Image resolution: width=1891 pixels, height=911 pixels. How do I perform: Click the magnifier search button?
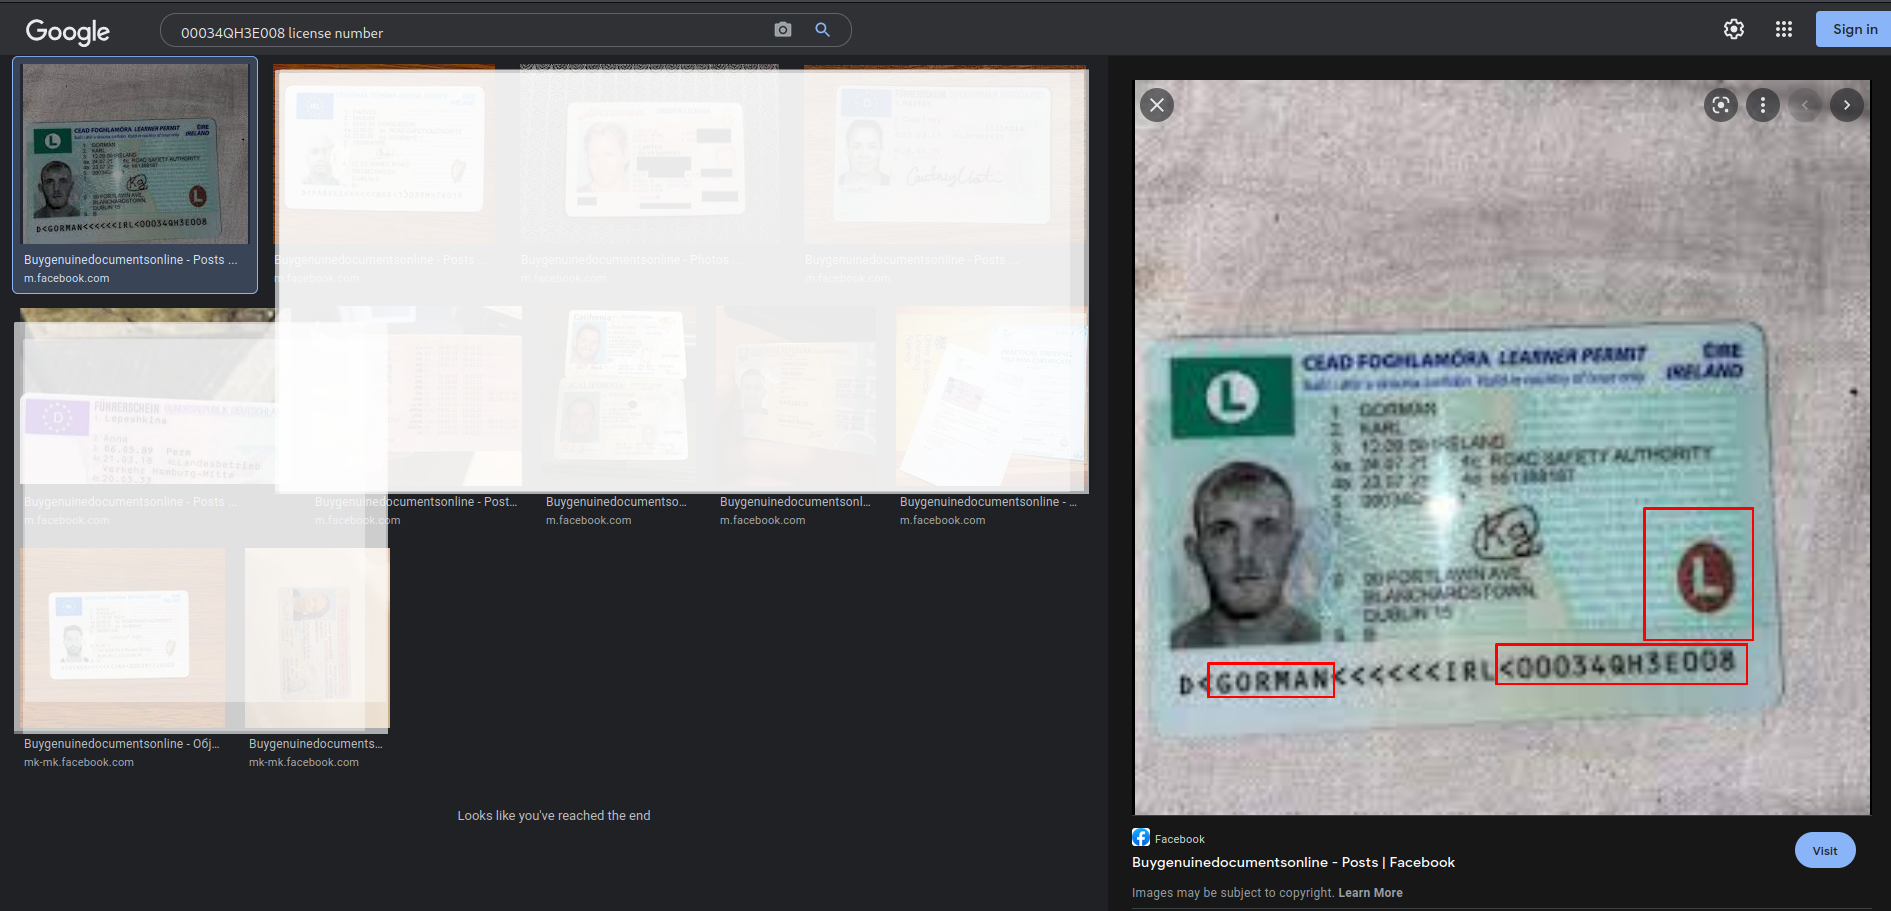pos(822,30)
